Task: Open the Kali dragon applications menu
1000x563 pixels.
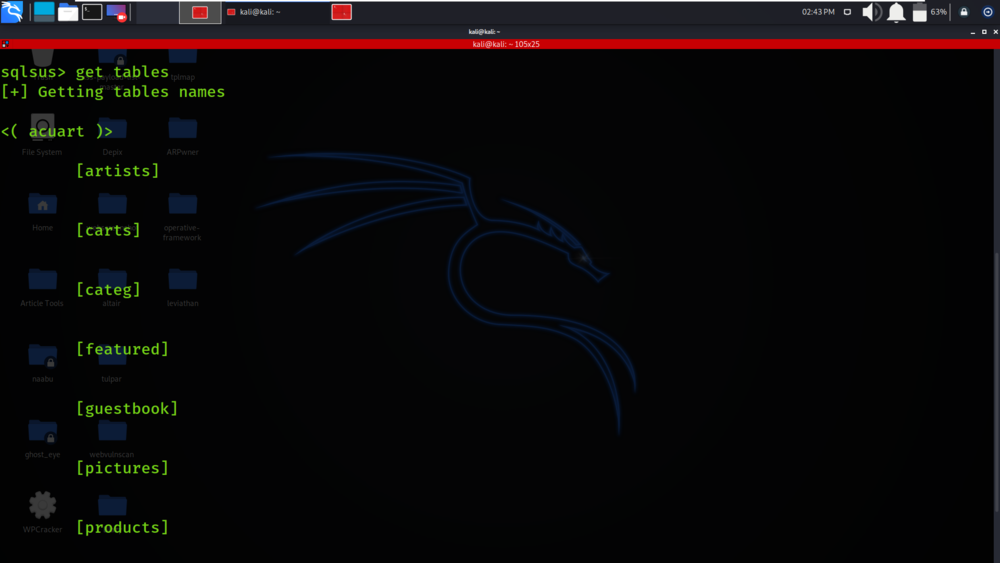Action: (x=12, y=11)
